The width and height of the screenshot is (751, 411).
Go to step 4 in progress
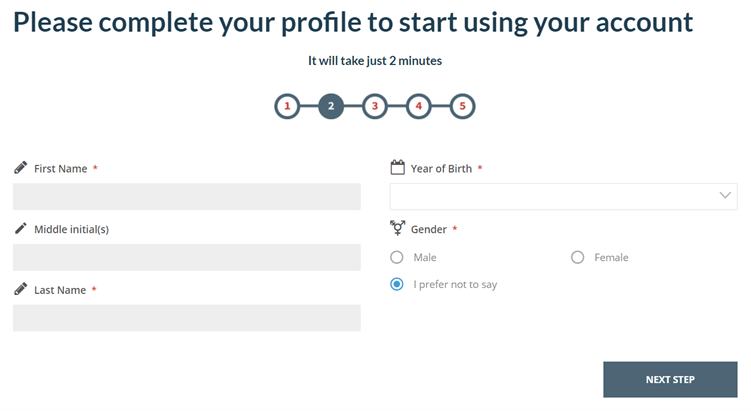[x=418, y=106]
